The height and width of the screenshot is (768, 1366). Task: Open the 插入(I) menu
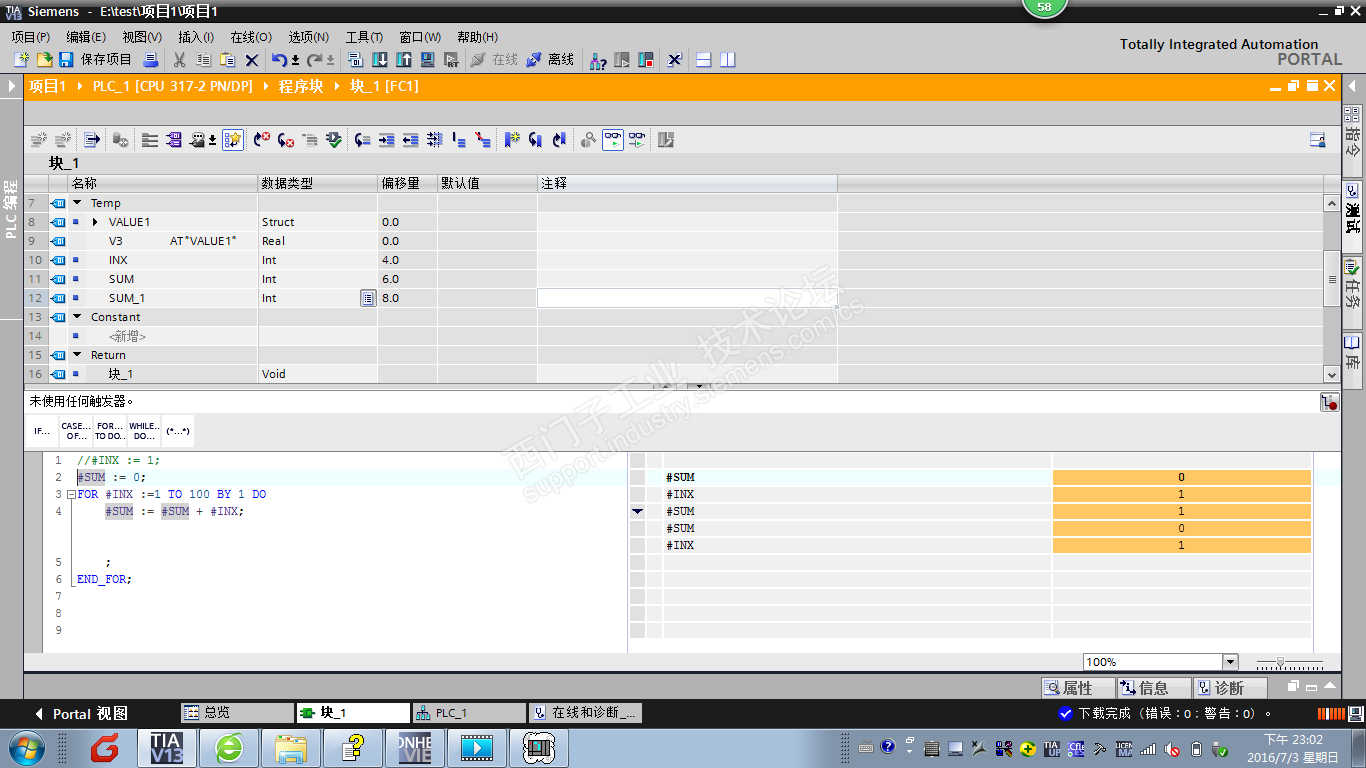click(x=196, y=37)
